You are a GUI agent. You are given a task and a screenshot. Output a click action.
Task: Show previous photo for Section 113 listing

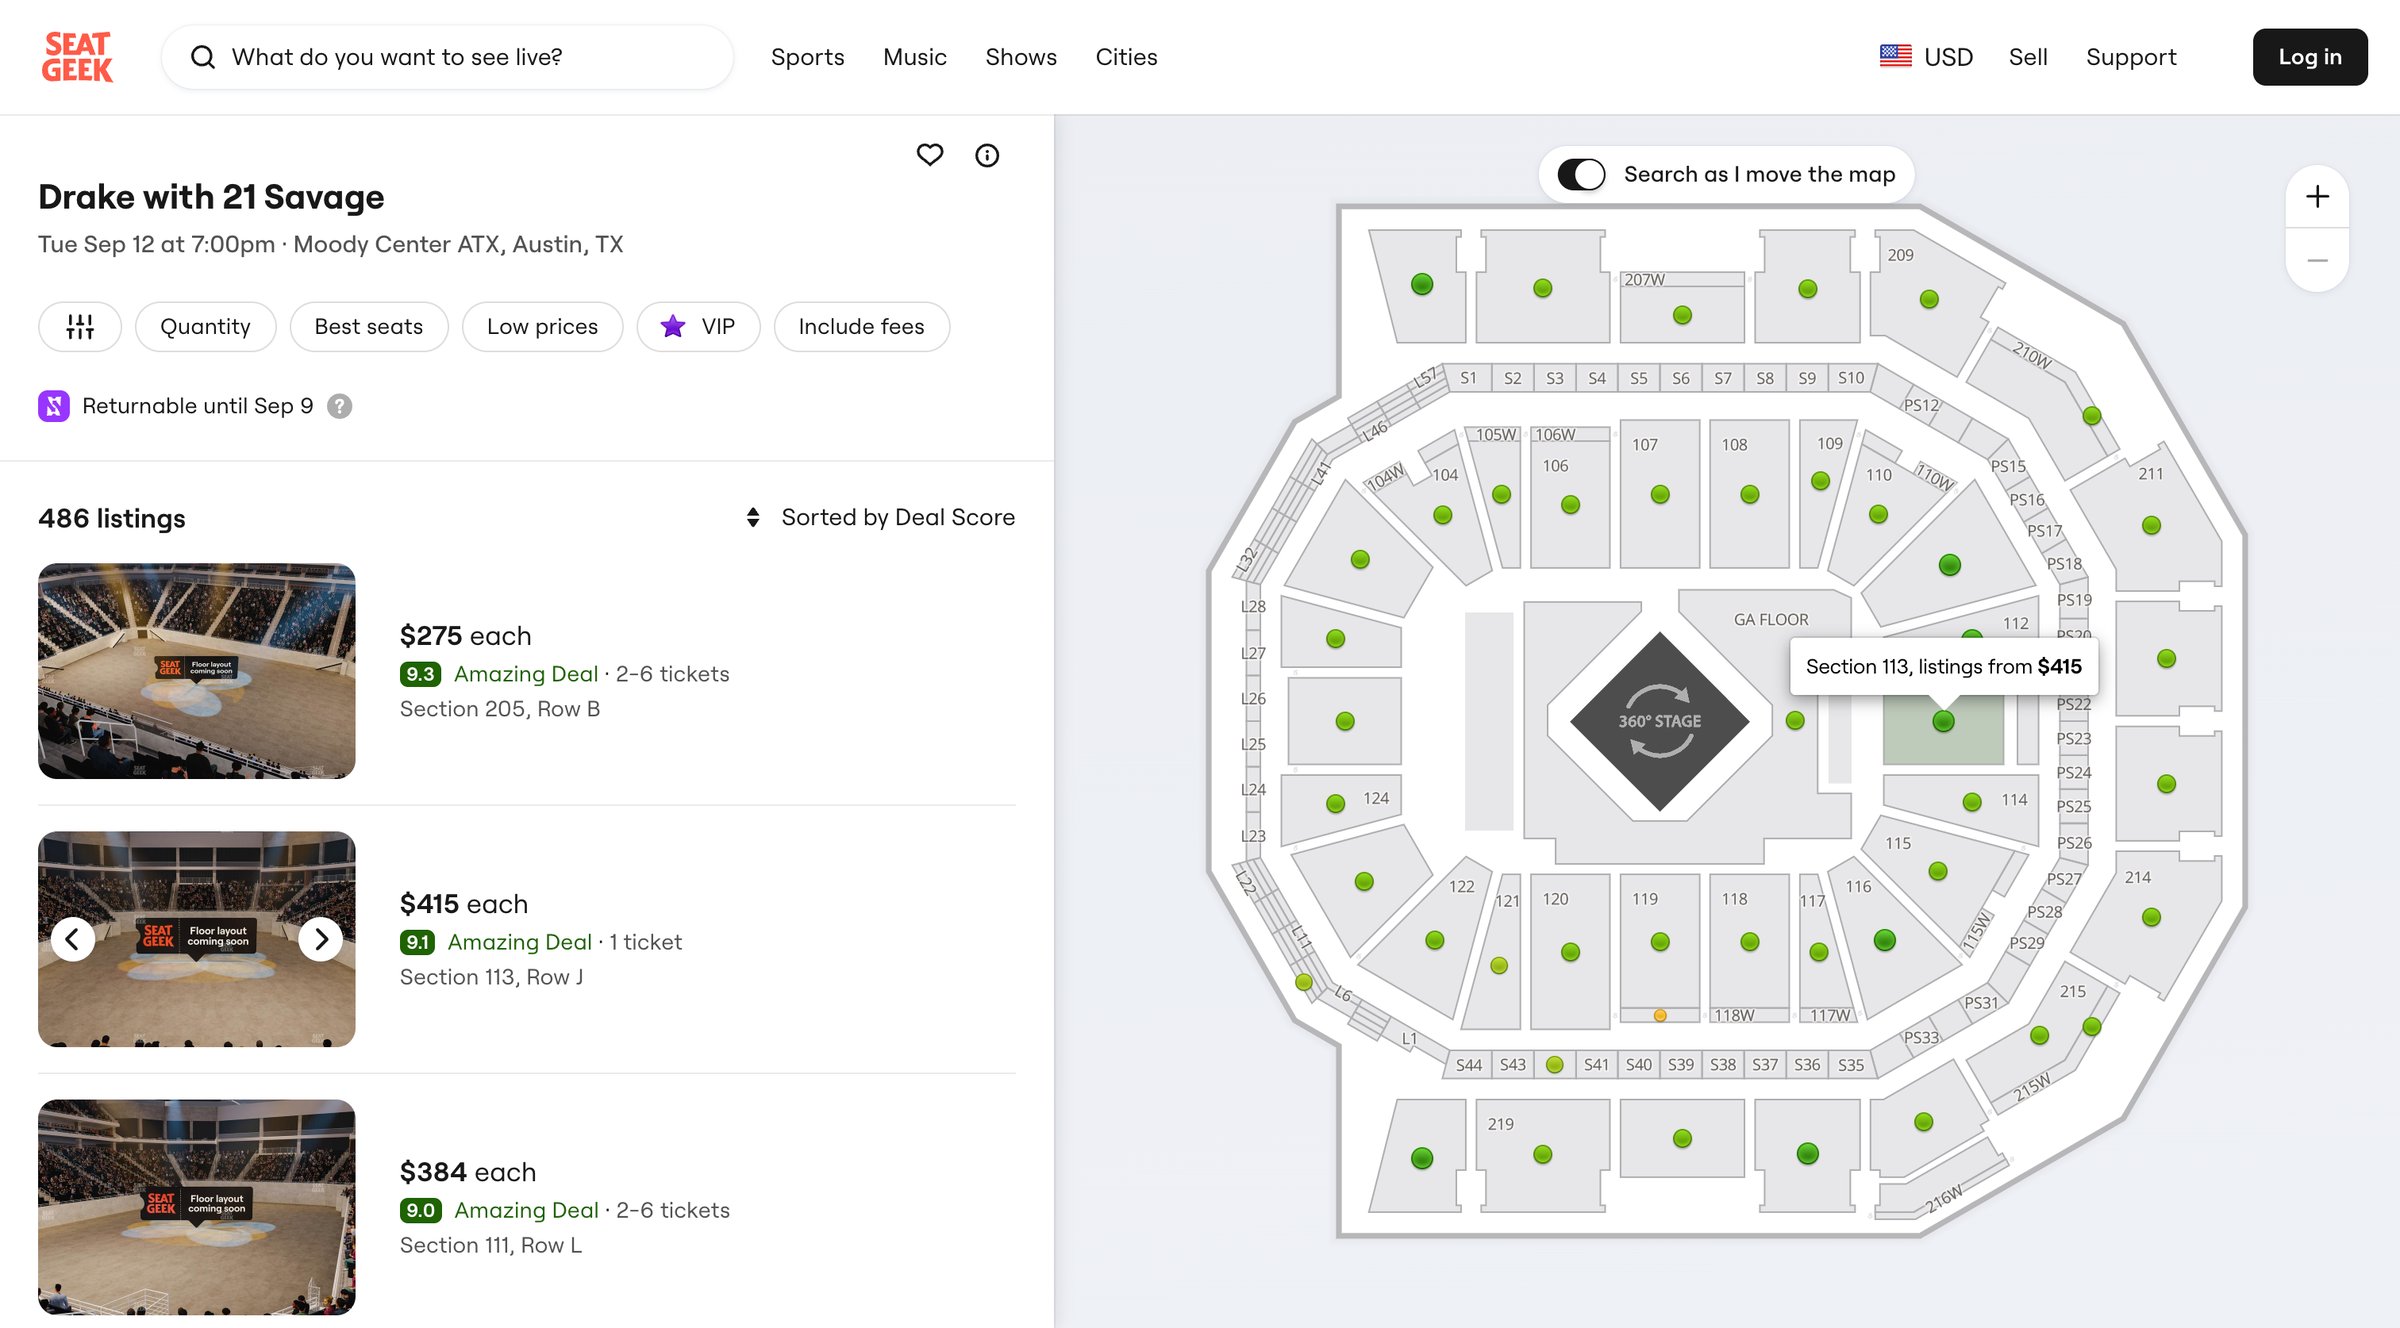pos(72,939)
